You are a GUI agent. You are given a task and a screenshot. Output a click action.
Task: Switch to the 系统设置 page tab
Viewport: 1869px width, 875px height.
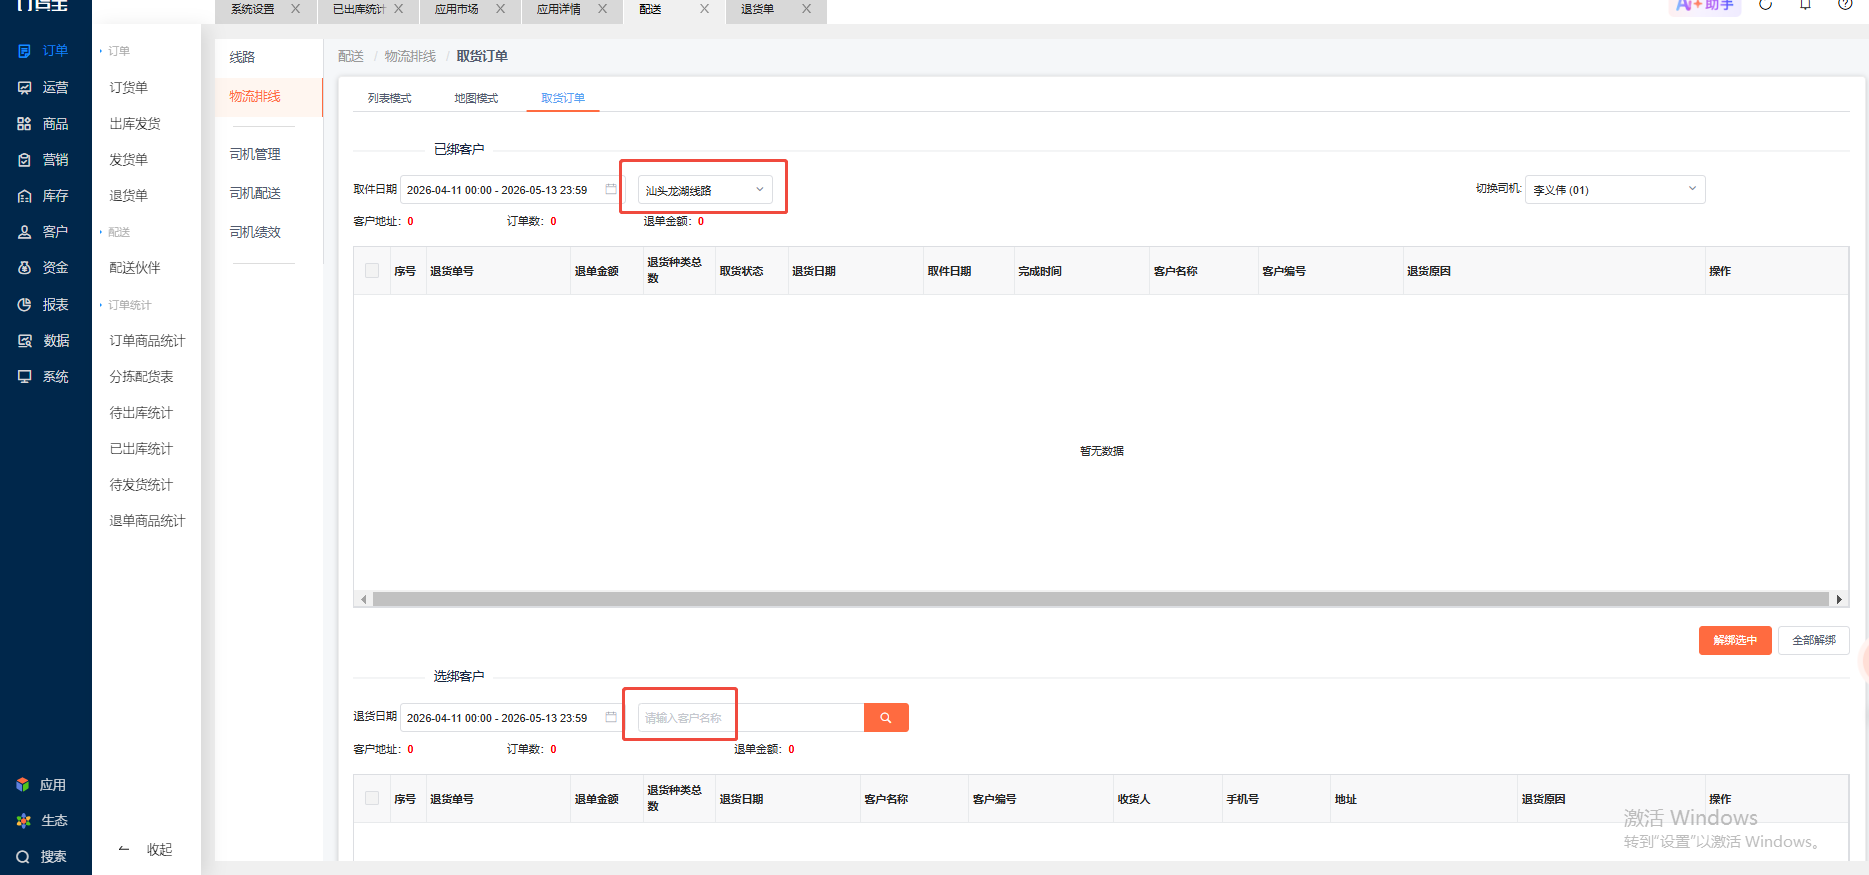(x=253, y=9)
